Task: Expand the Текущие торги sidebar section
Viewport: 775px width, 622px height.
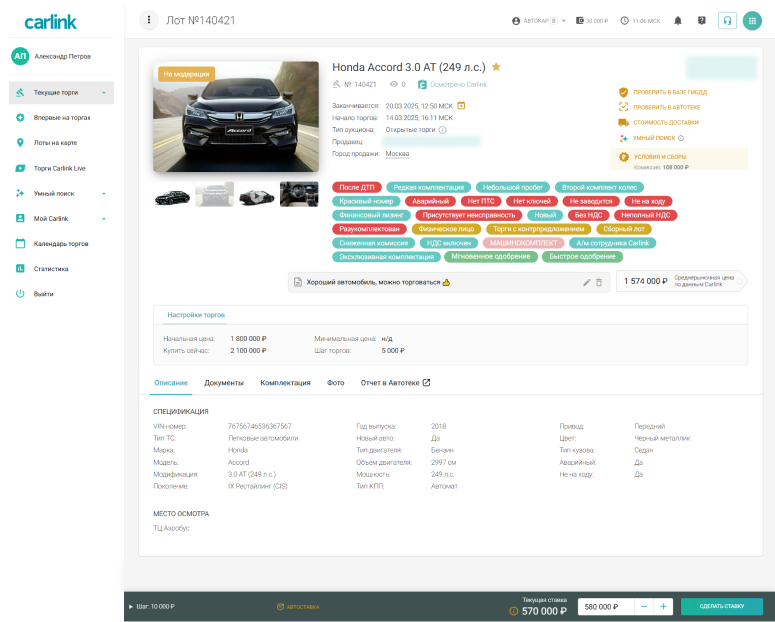Action: pos(103,92)
